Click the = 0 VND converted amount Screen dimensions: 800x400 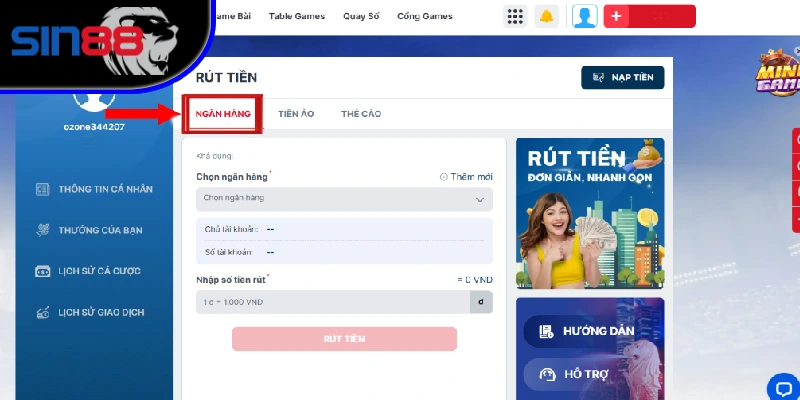click(x=475, y=280)
